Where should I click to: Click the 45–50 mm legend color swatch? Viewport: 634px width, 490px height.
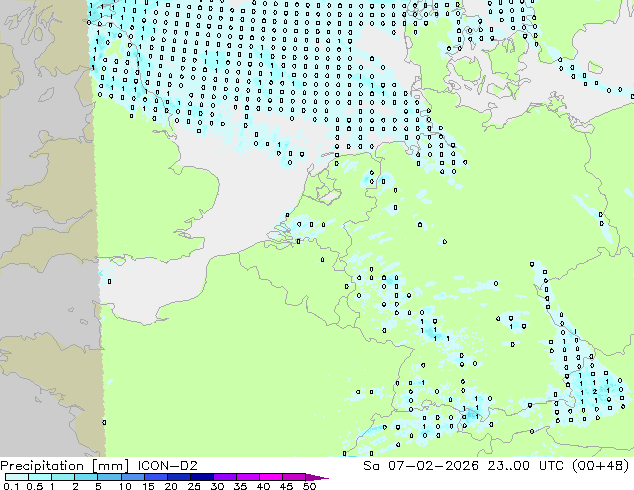[x=294, y=477]
